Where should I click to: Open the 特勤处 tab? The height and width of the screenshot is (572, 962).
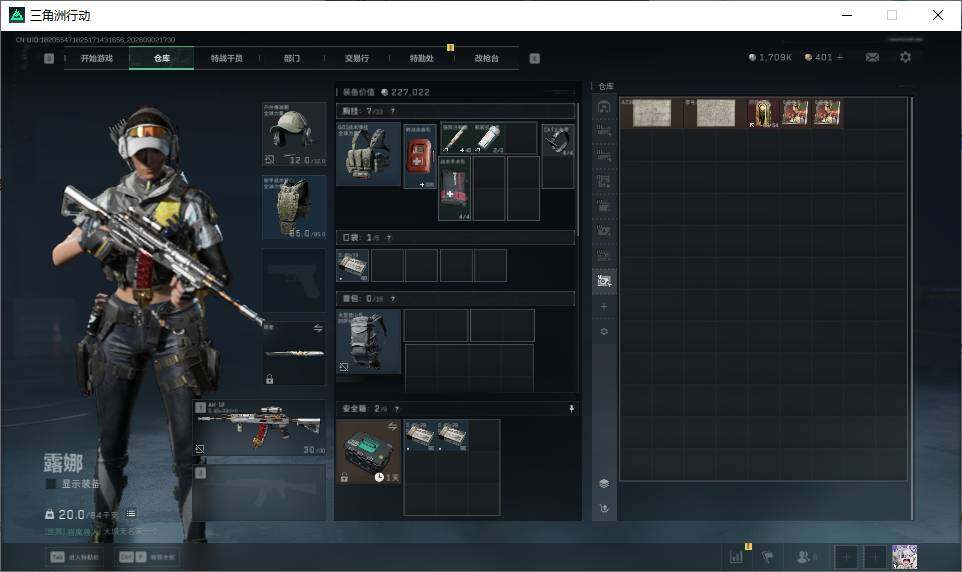421,58
